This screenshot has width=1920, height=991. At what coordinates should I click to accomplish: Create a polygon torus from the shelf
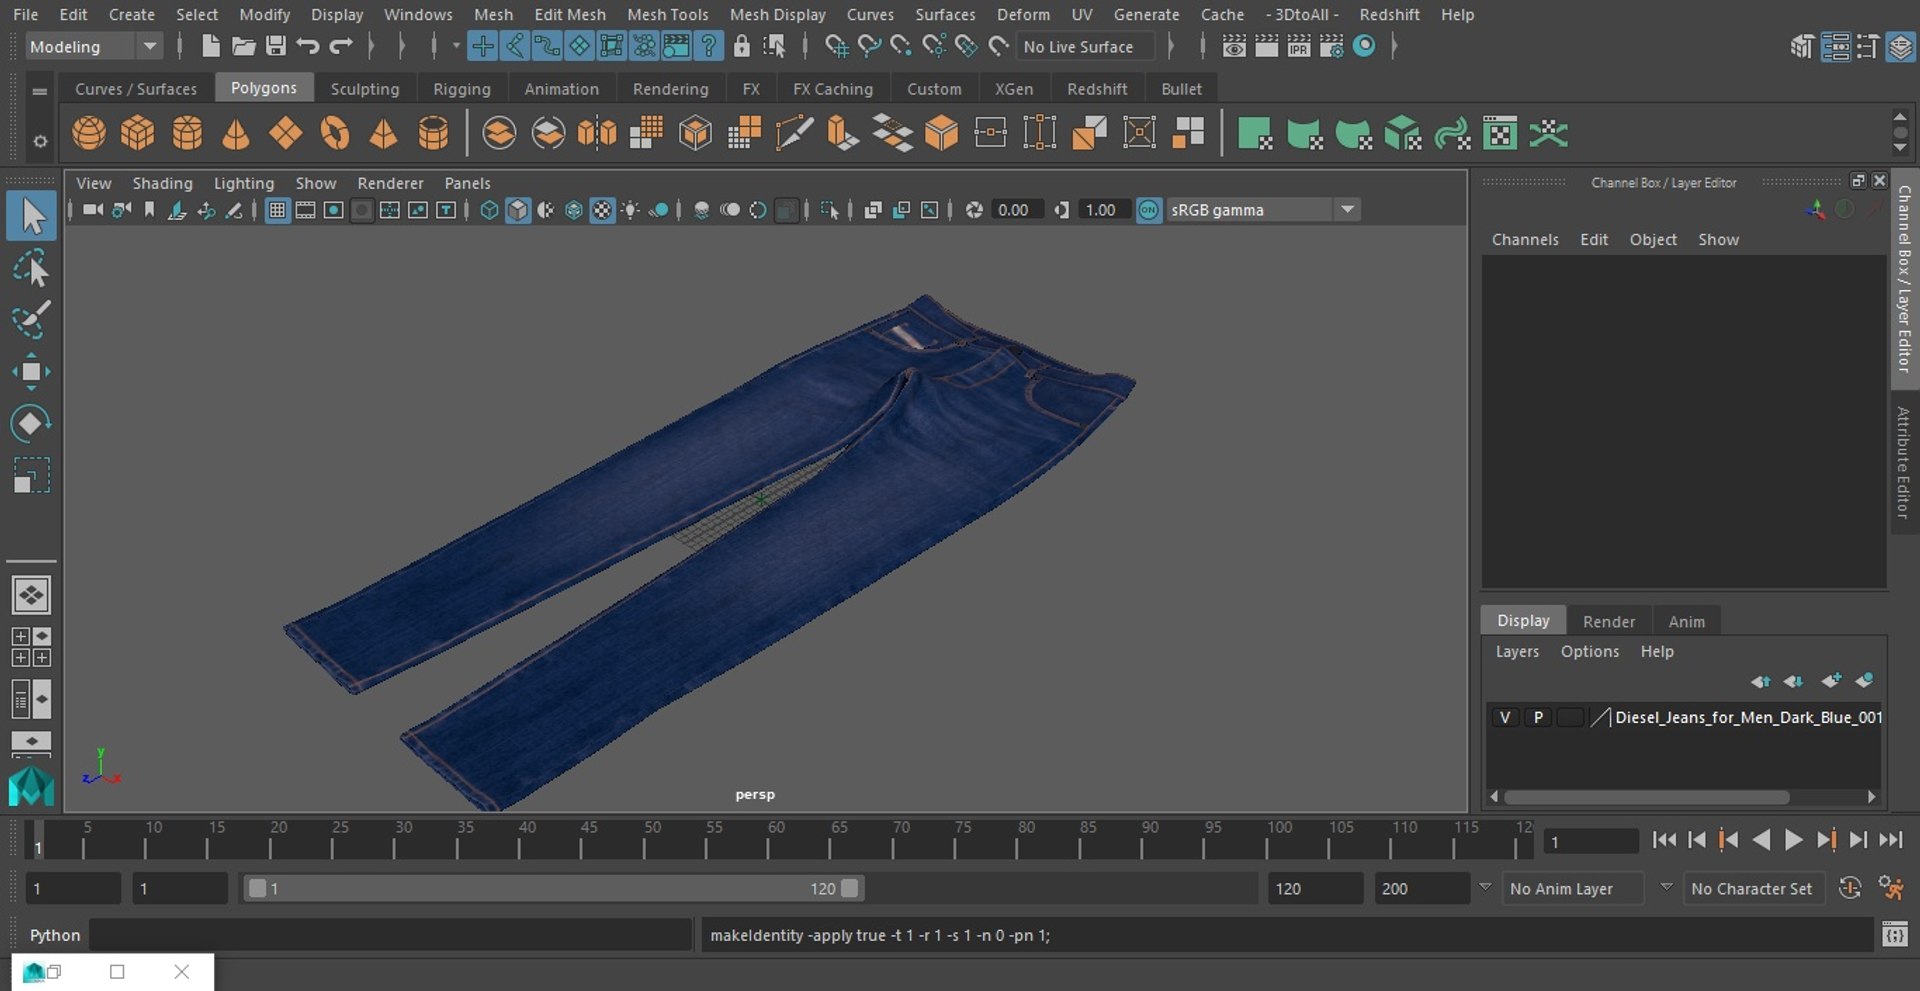coord(335,133)
